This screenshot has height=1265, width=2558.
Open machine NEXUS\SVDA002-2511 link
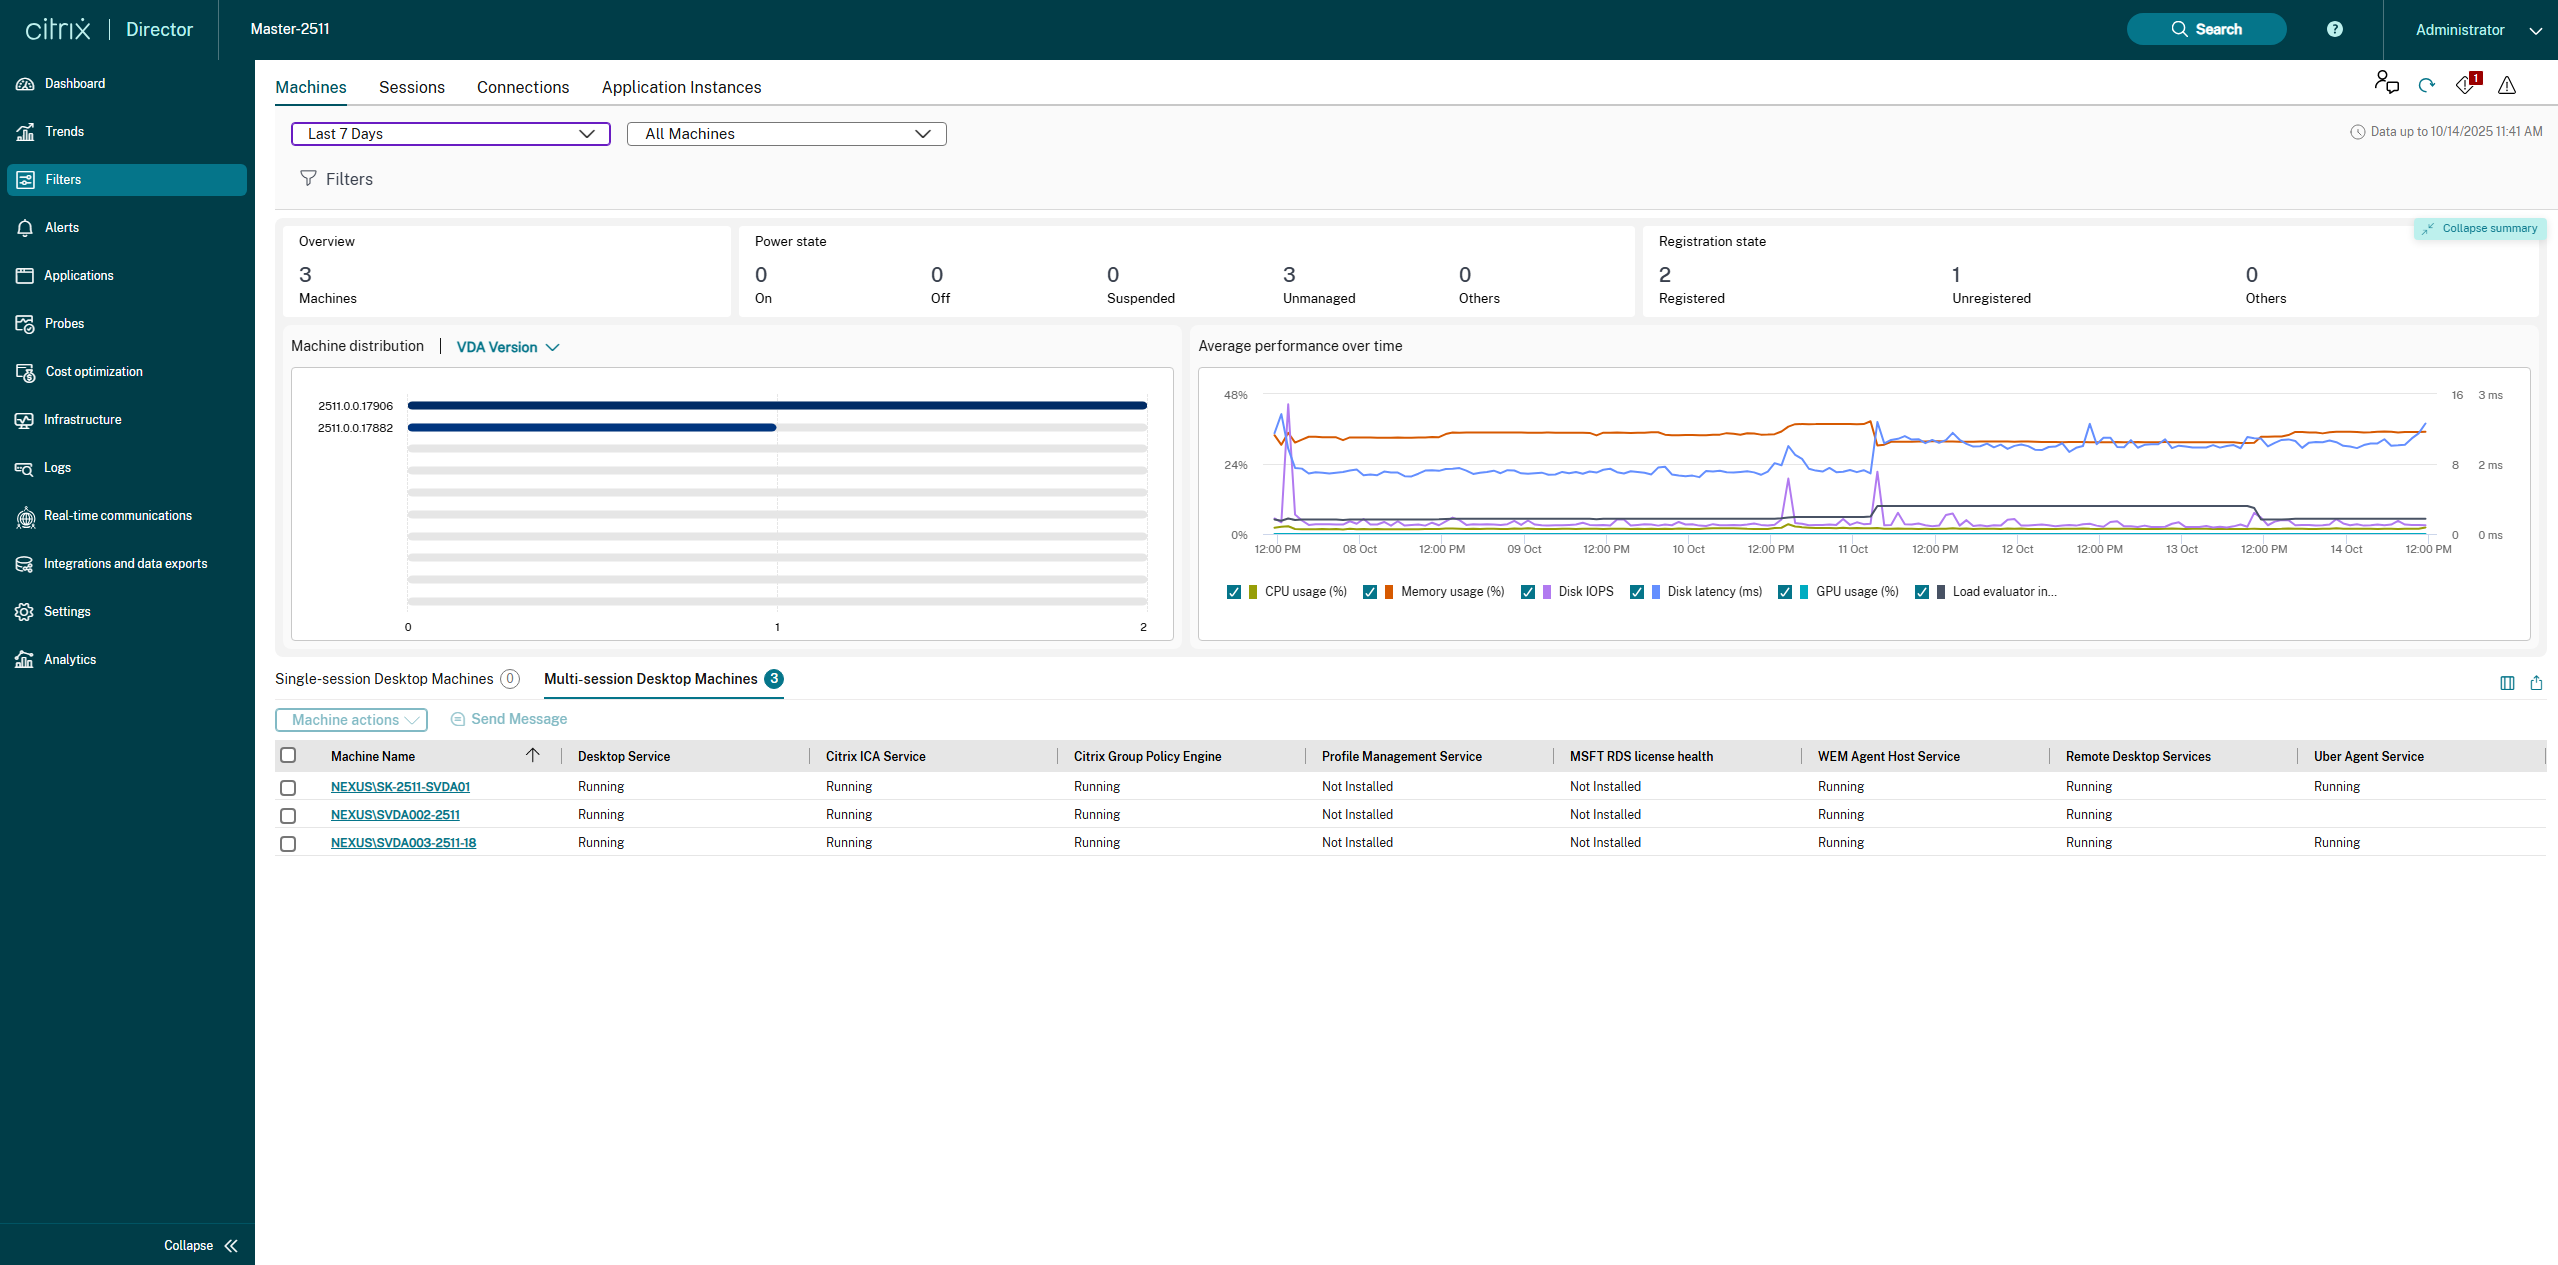tap(395, 815)
